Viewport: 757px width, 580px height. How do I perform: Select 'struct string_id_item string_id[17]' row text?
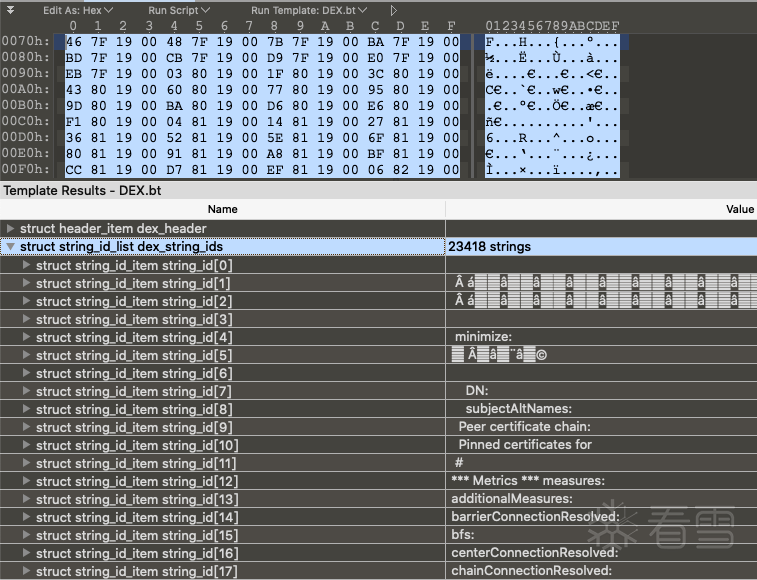[137, 571]
